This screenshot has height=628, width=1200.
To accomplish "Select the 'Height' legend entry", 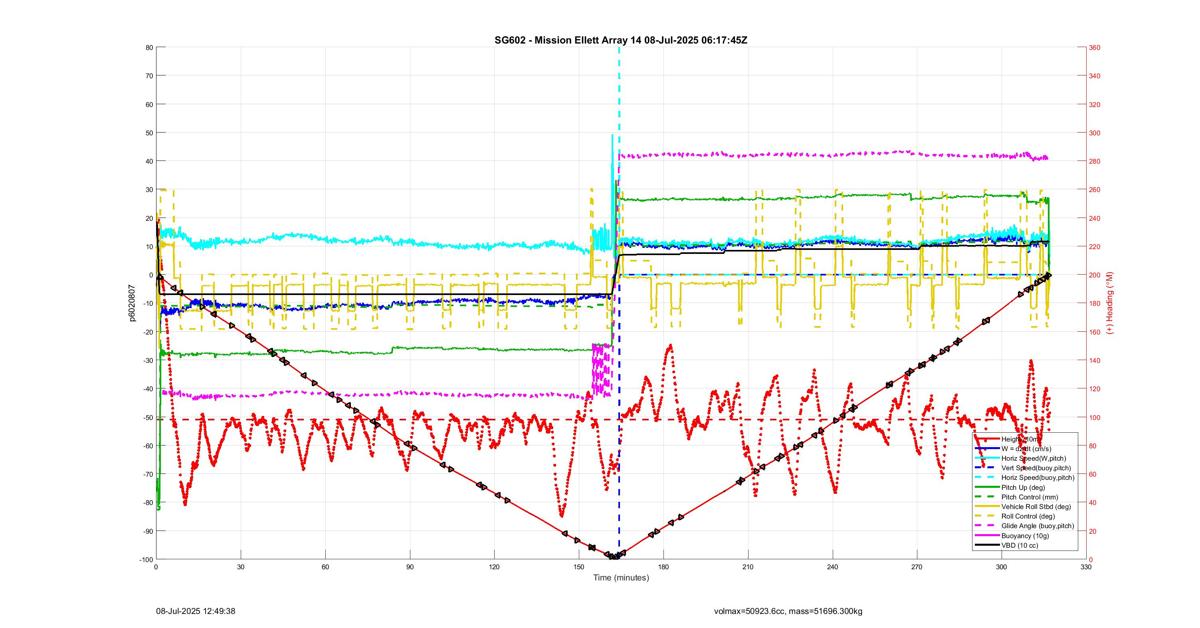I will pos(1008,439).
